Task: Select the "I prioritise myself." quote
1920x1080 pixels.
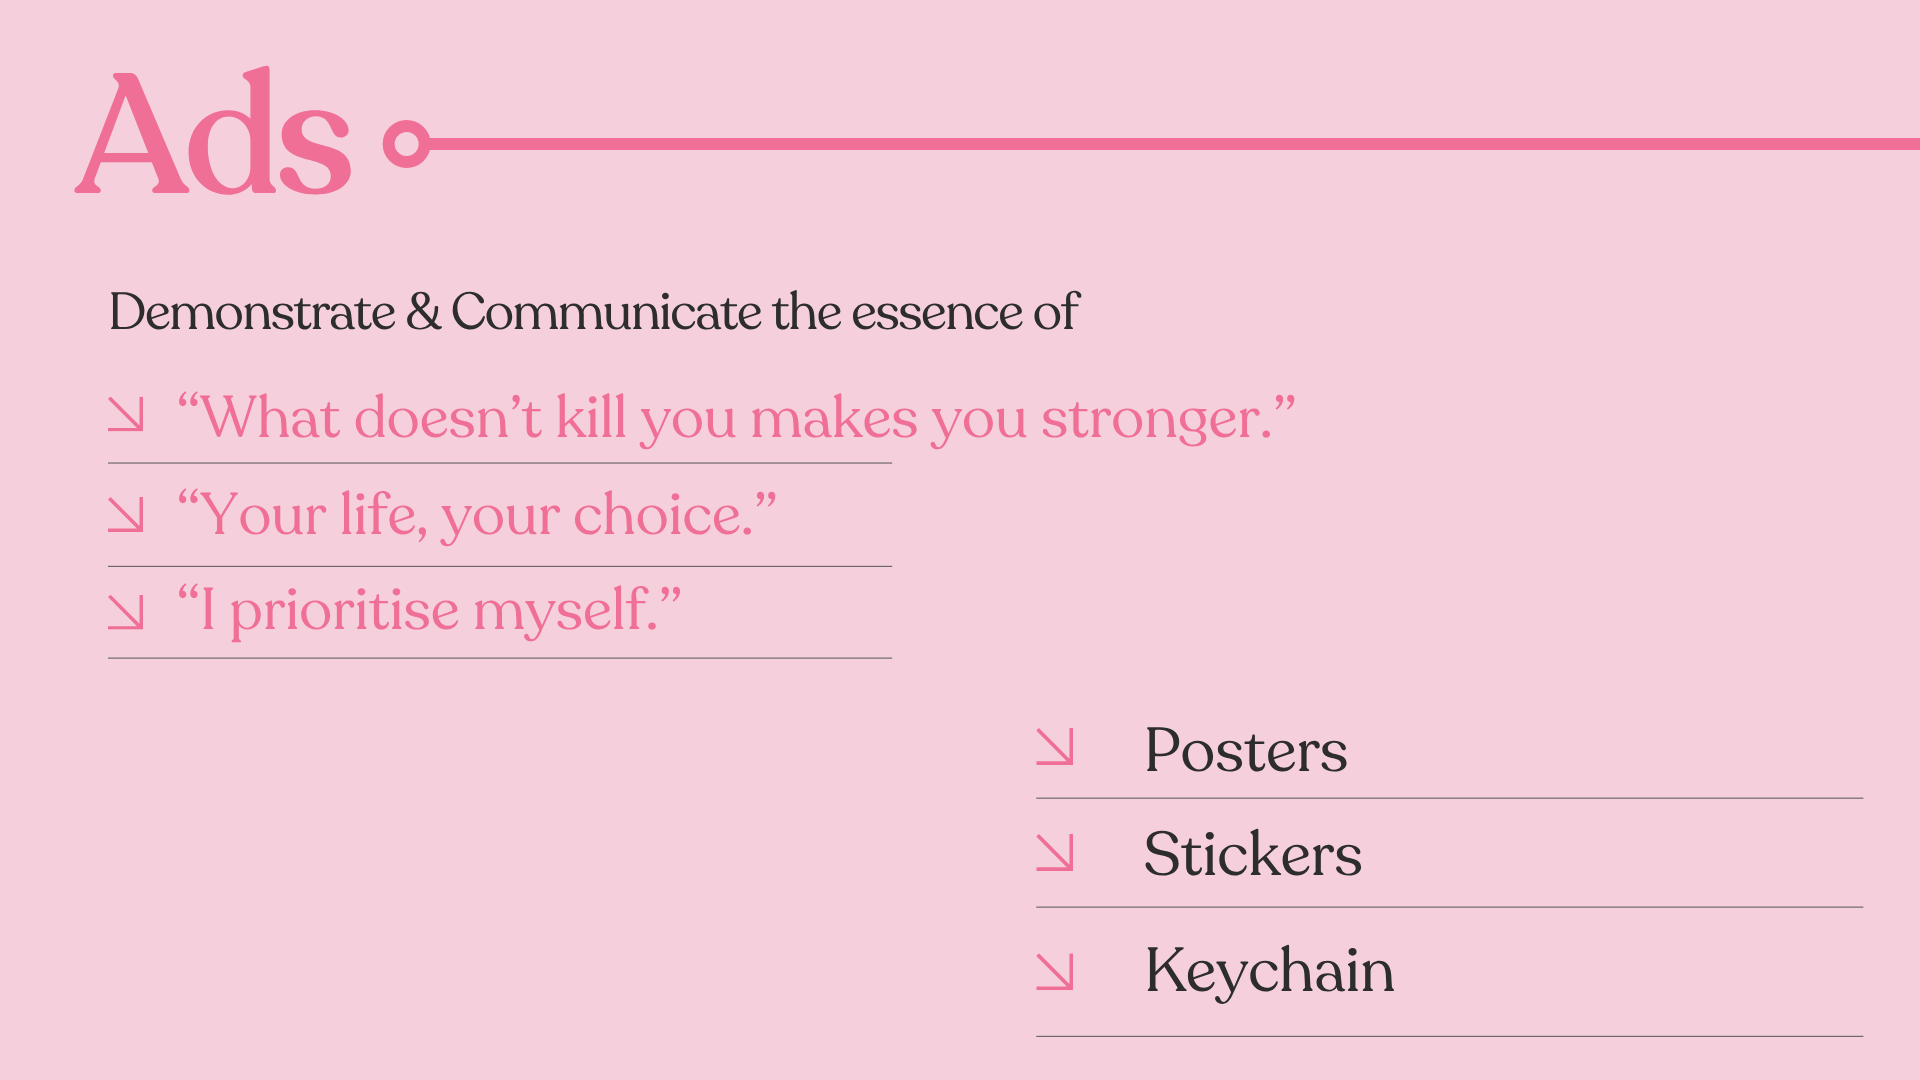Action: 429,611
